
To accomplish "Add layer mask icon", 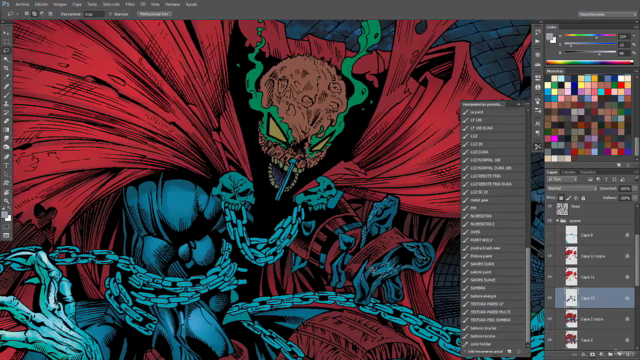I will pyautogui.click(x=592, y=354).
